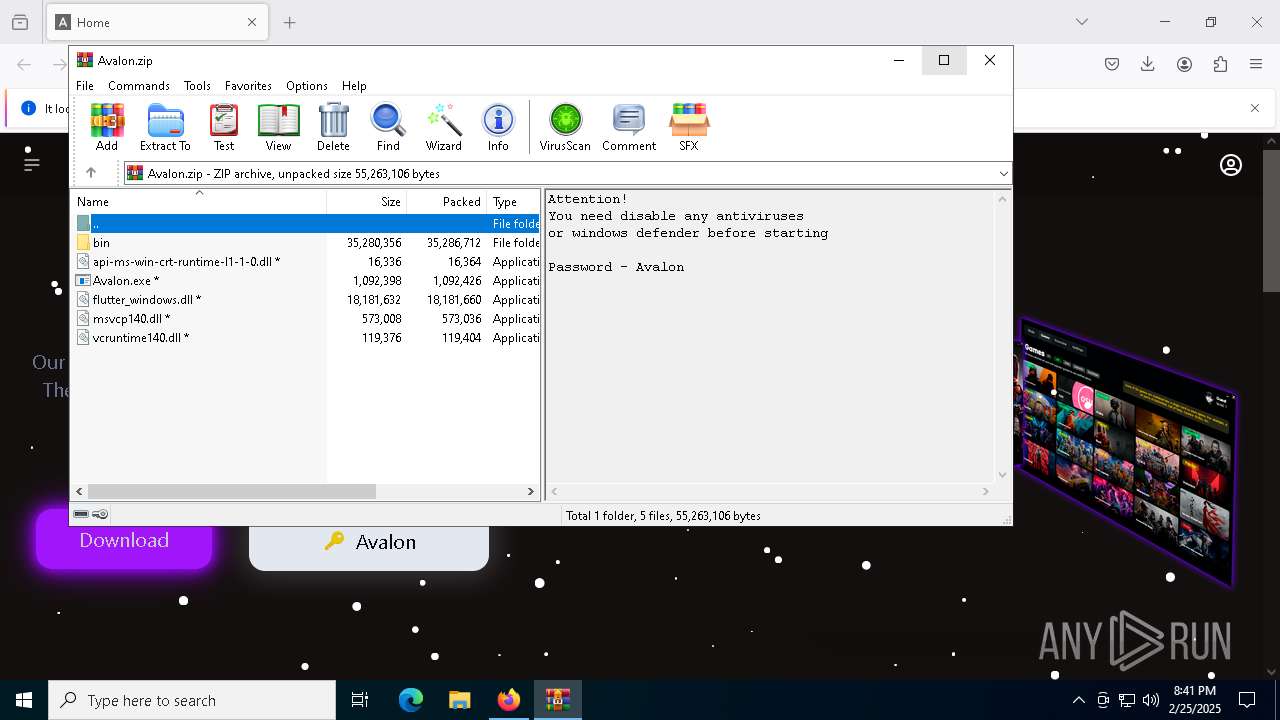Launch the Wizard tool

click(443, 127)
